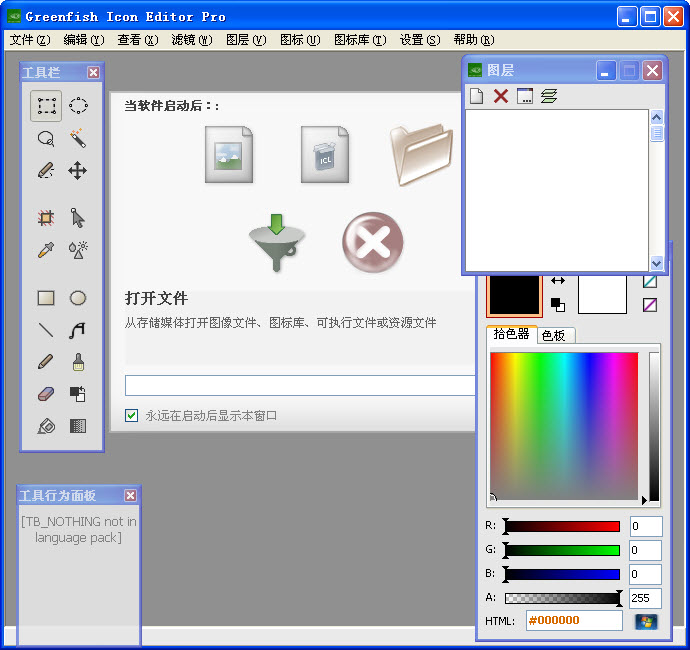Pick the pencil drawing tool

tap(46, 362)
